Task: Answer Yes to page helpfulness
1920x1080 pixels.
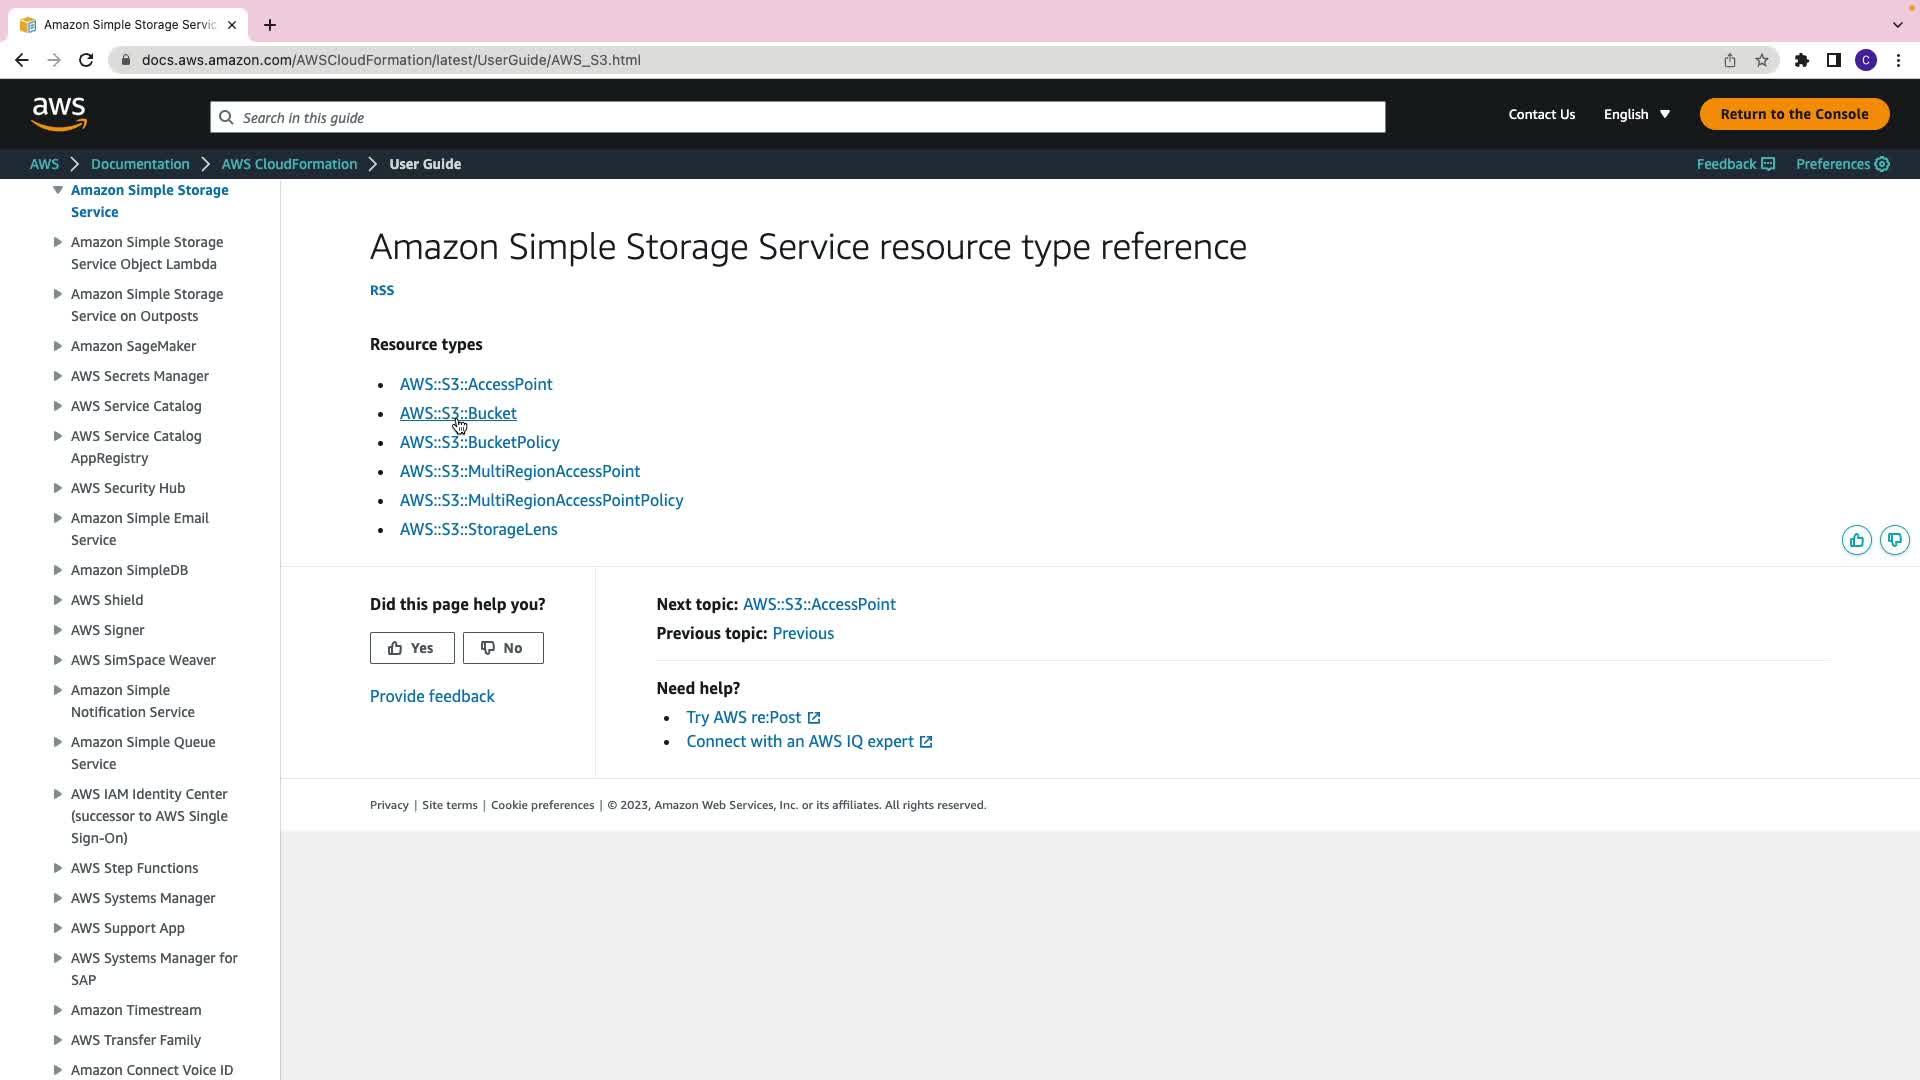Action: pyautogui.click(x=412, y=648)
